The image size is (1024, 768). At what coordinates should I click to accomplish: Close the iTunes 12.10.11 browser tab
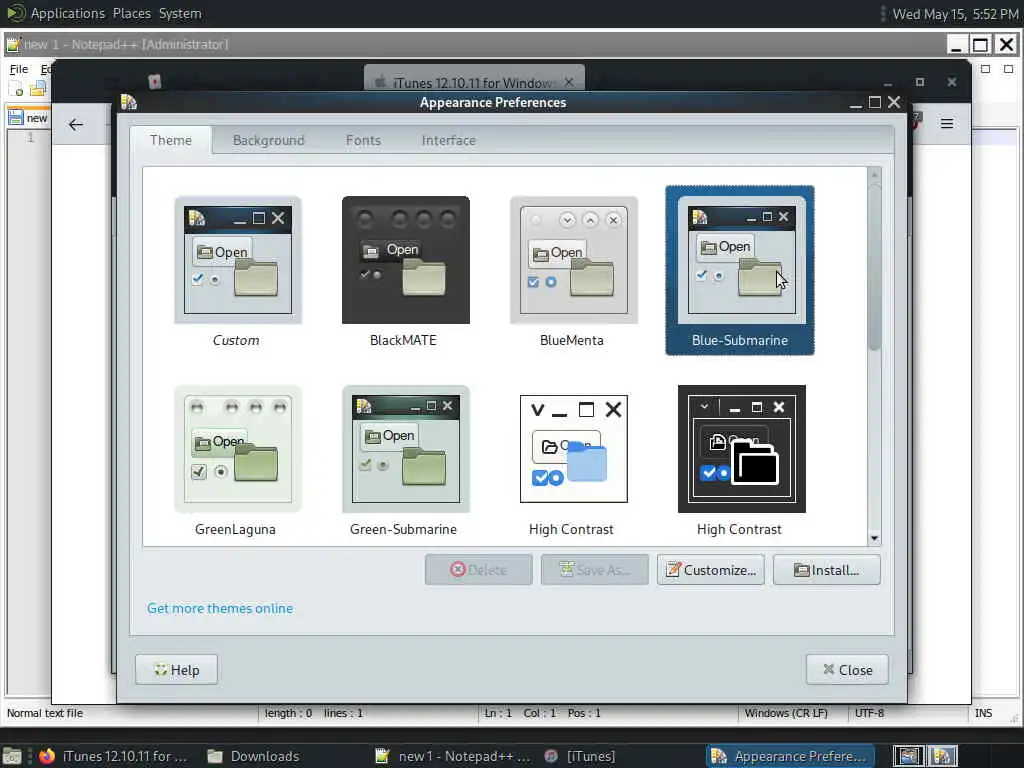click(569, 82)
